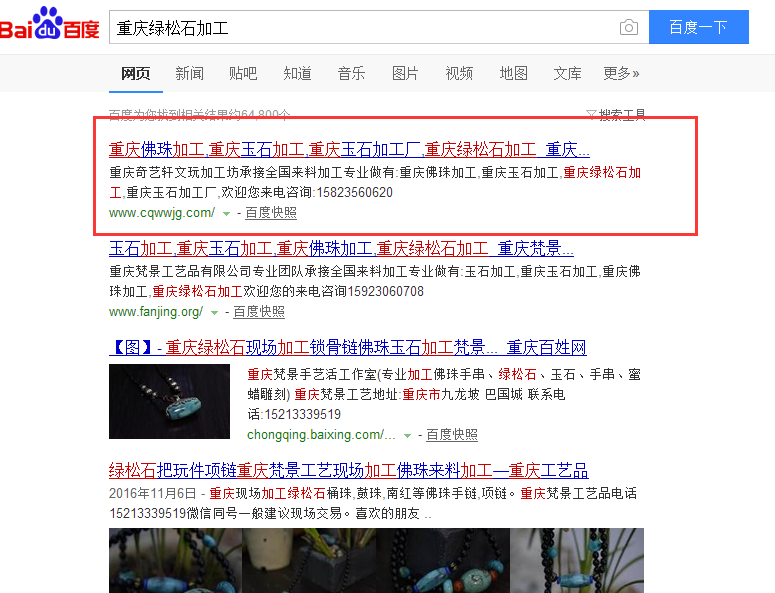The width and height of the screenshot is (775, 593).
Task: Open the 视频 tab
Action: (x=459, y=74)
